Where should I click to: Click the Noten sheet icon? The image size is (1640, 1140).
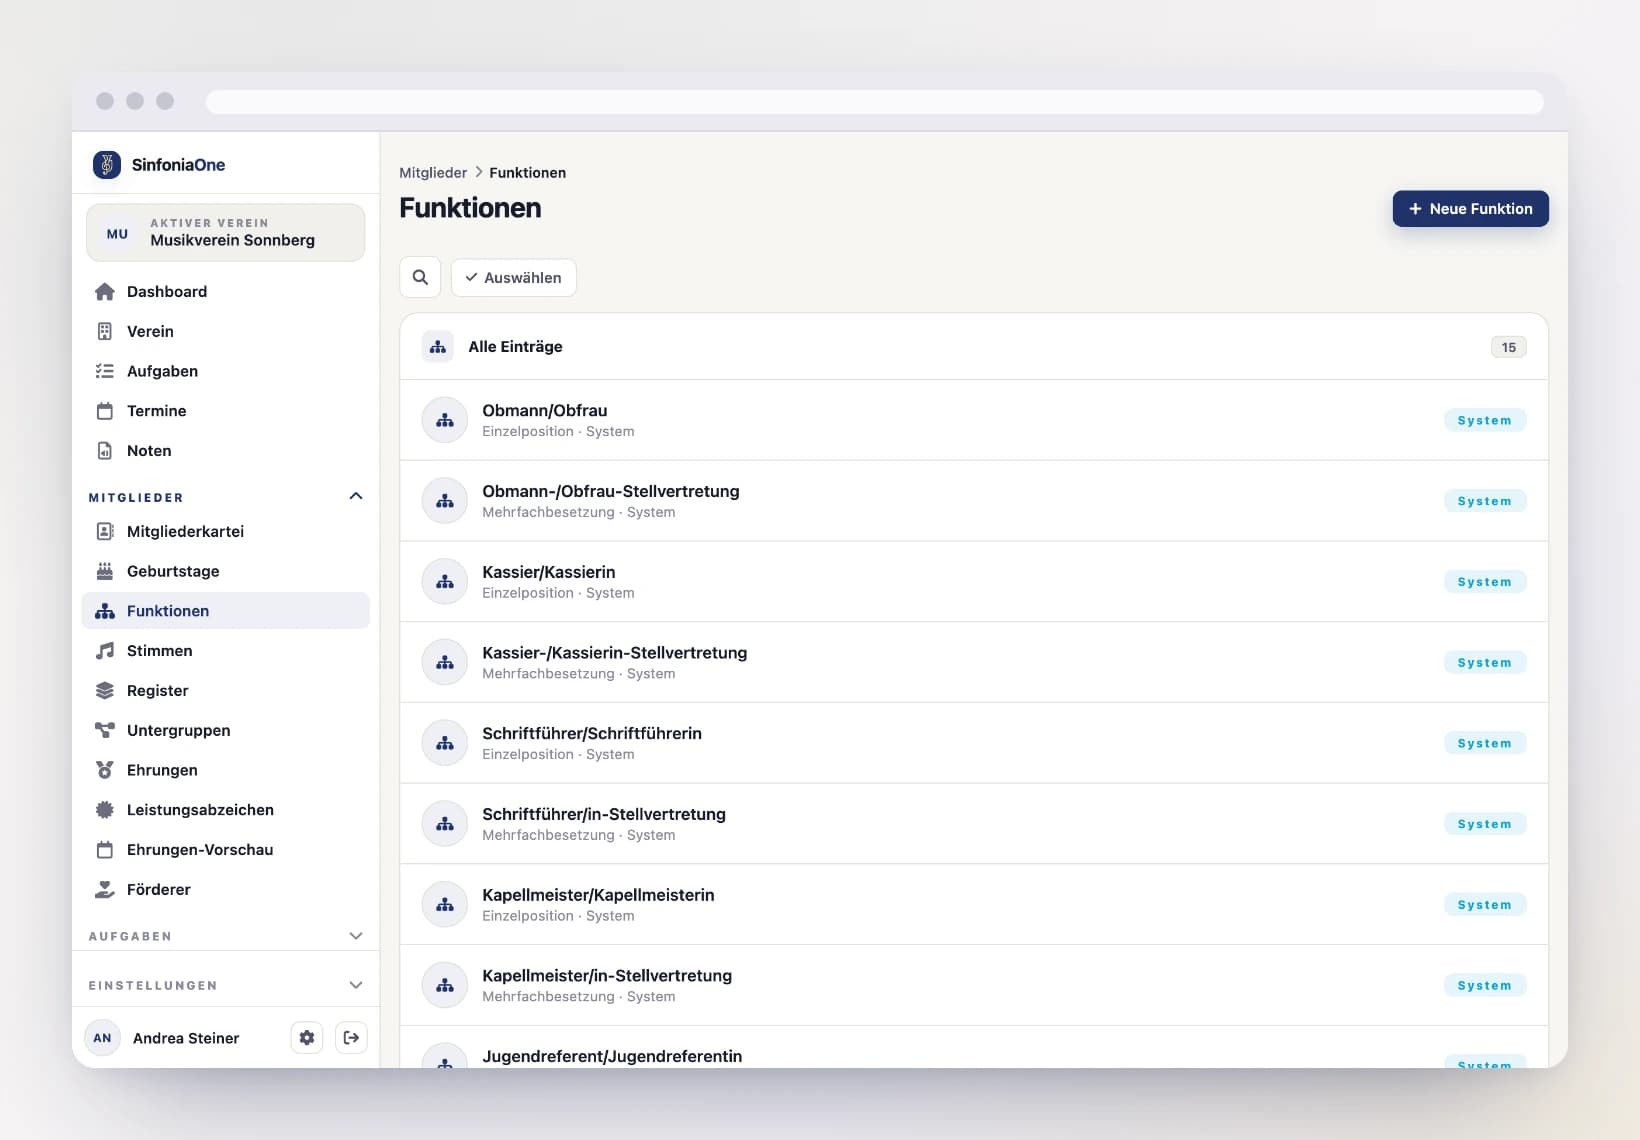point(105,451)
